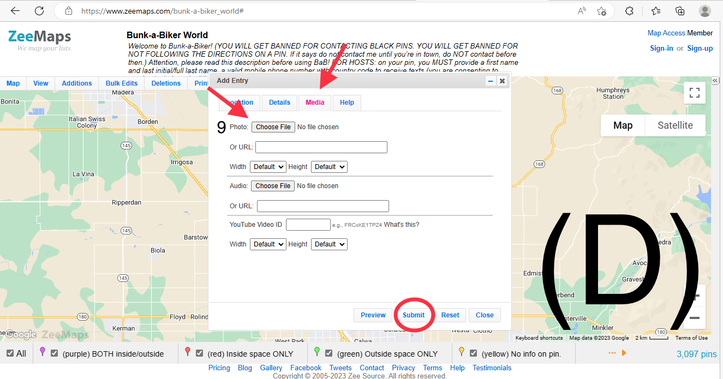Reset the Add Entry form
The width and height of the screenshot is (723, 379).
click(450, 315)
